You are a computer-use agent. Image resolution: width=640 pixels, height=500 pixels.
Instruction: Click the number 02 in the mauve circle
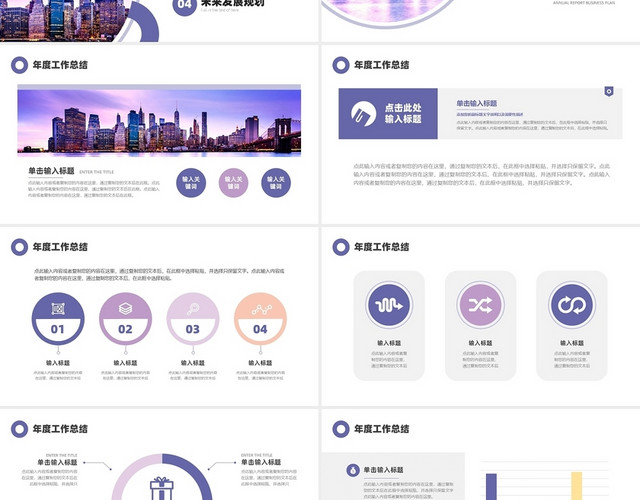click(x=125, y=329)
